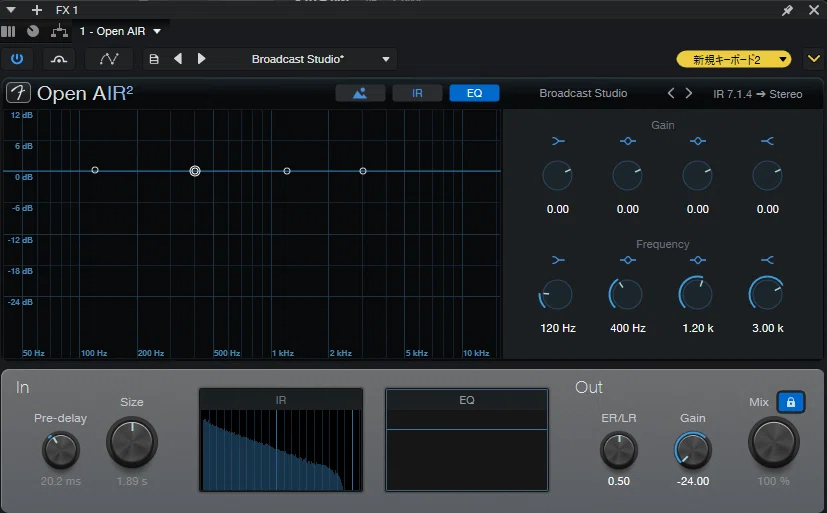Viewport: 827px width, 513px height.
Task: Adjust the low-mid peak gain knob
Action: (628, 176)
